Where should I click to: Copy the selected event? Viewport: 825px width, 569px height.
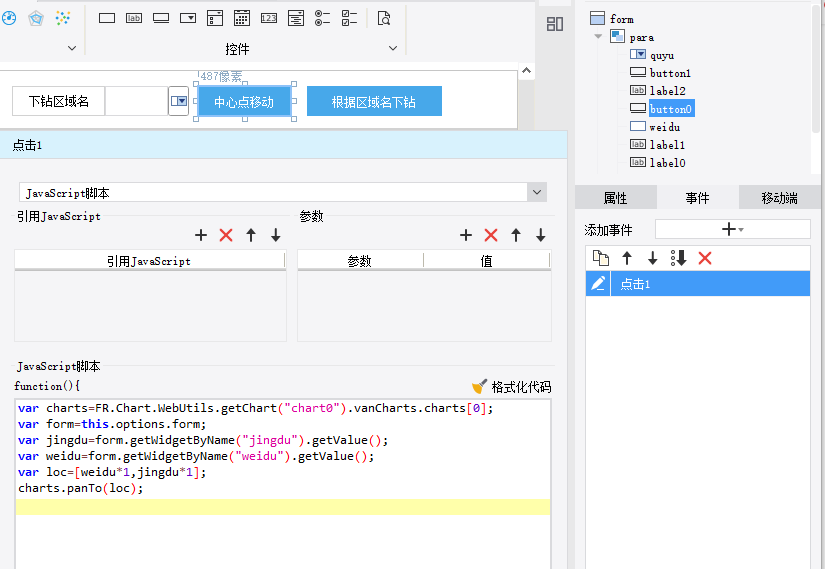[601, 258]
